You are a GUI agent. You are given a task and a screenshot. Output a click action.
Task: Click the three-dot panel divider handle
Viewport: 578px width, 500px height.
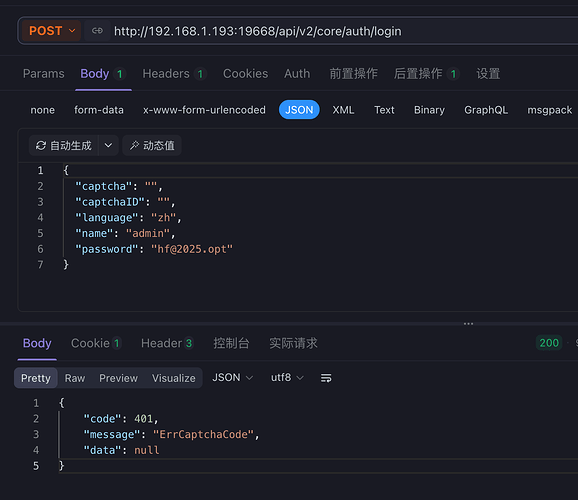[x=469, y=324]
